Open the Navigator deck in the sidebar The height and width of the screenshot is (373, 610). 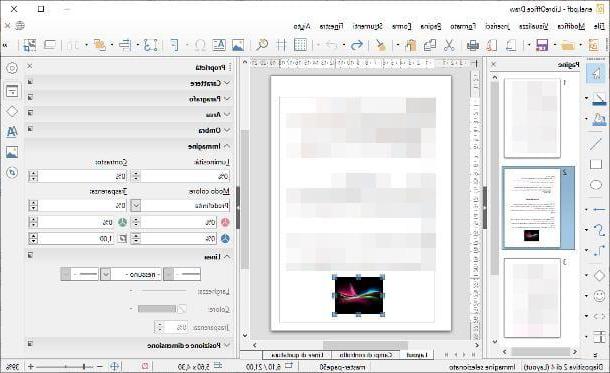pos(12,172)
